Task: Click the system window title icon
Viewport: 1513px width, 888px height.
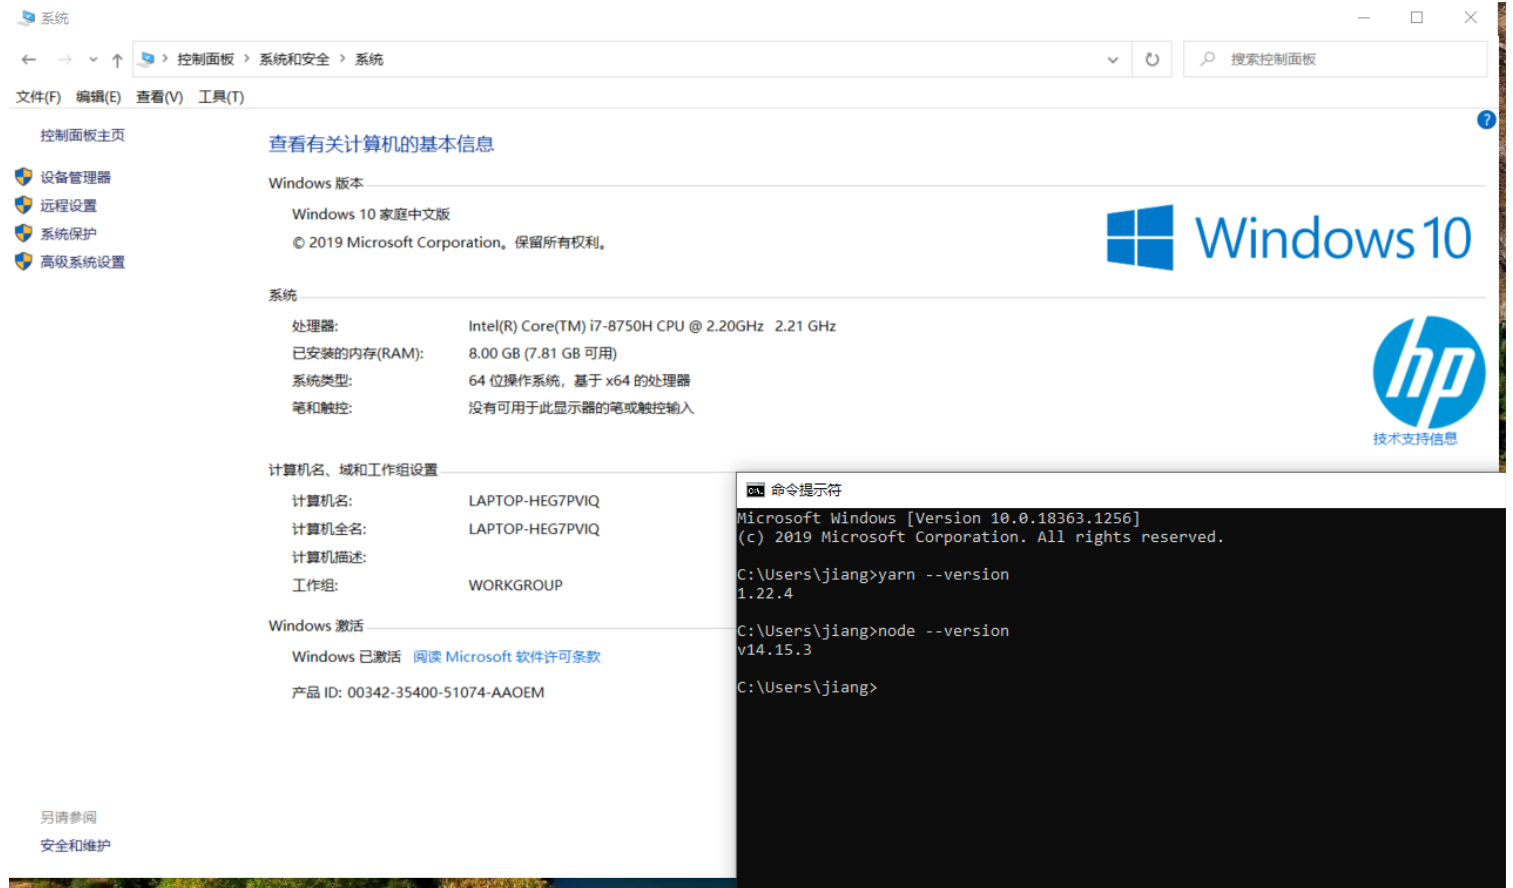Action: [26, 18]
